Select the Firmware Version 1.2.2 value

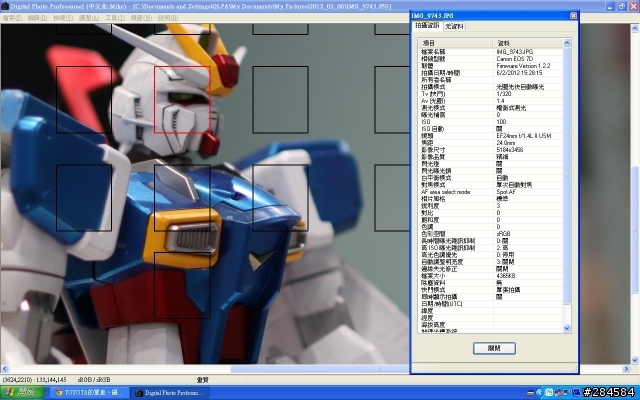523,66
